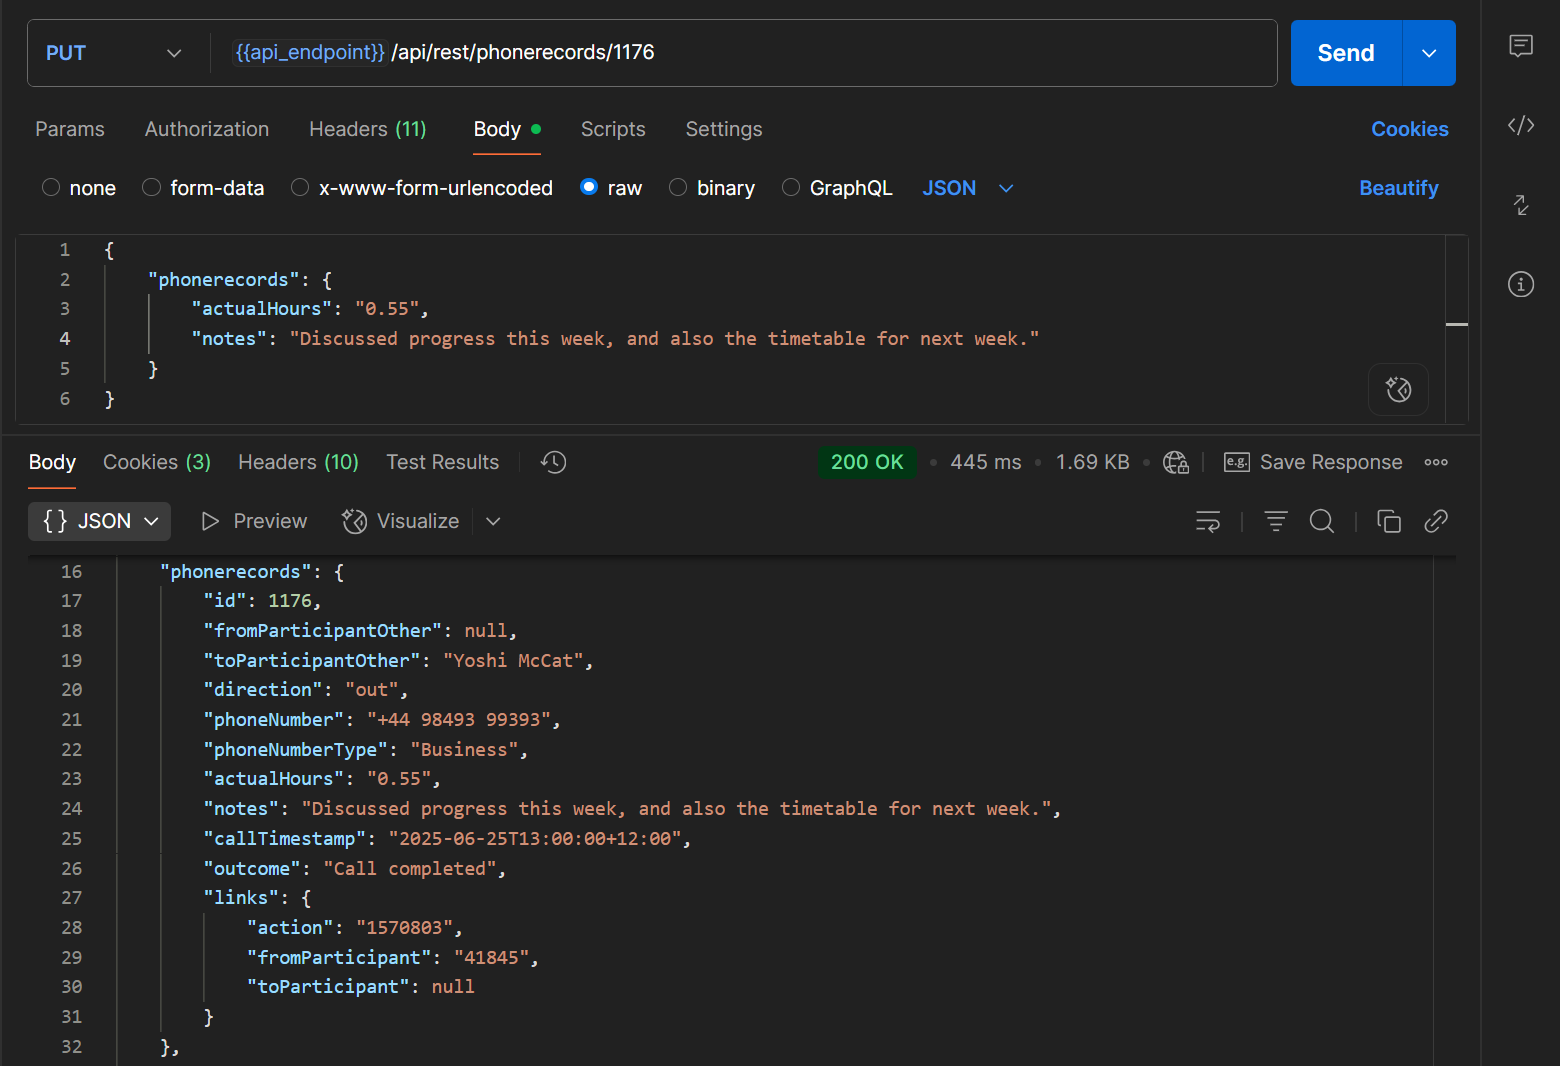Viewport: 1560px width, 1066px height.
Task: Click response line number 27
Action: point(72,898)
